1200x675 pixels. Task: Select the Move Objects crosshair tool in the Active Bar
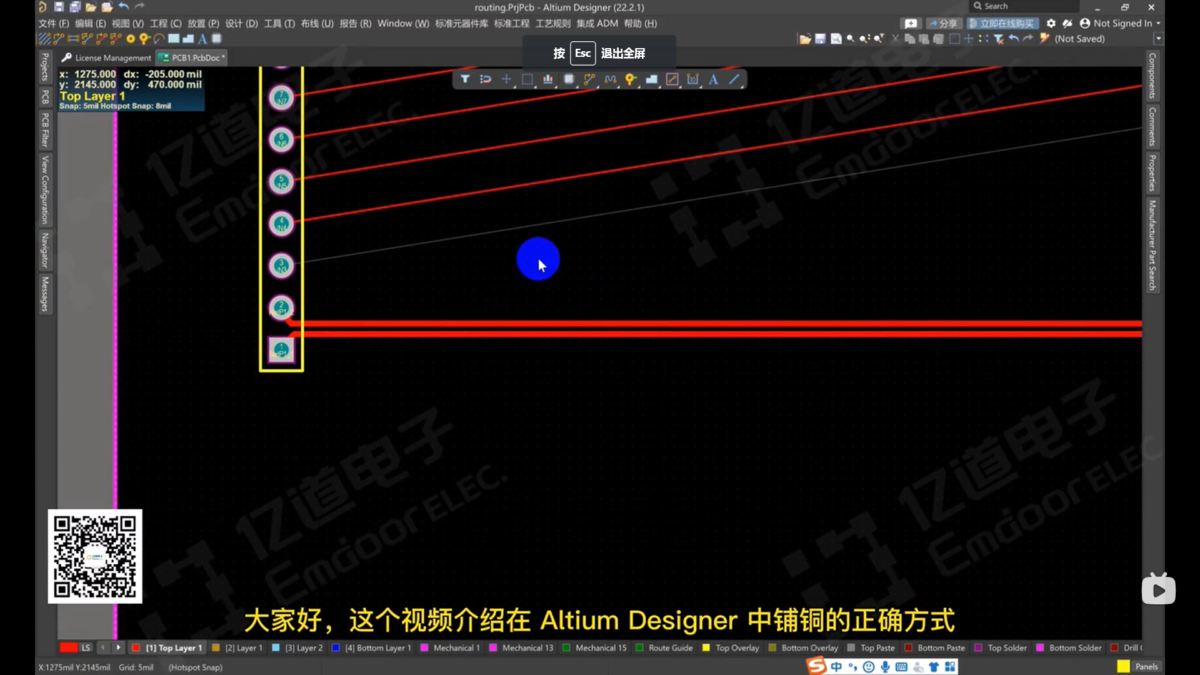(x=506, y=79)
